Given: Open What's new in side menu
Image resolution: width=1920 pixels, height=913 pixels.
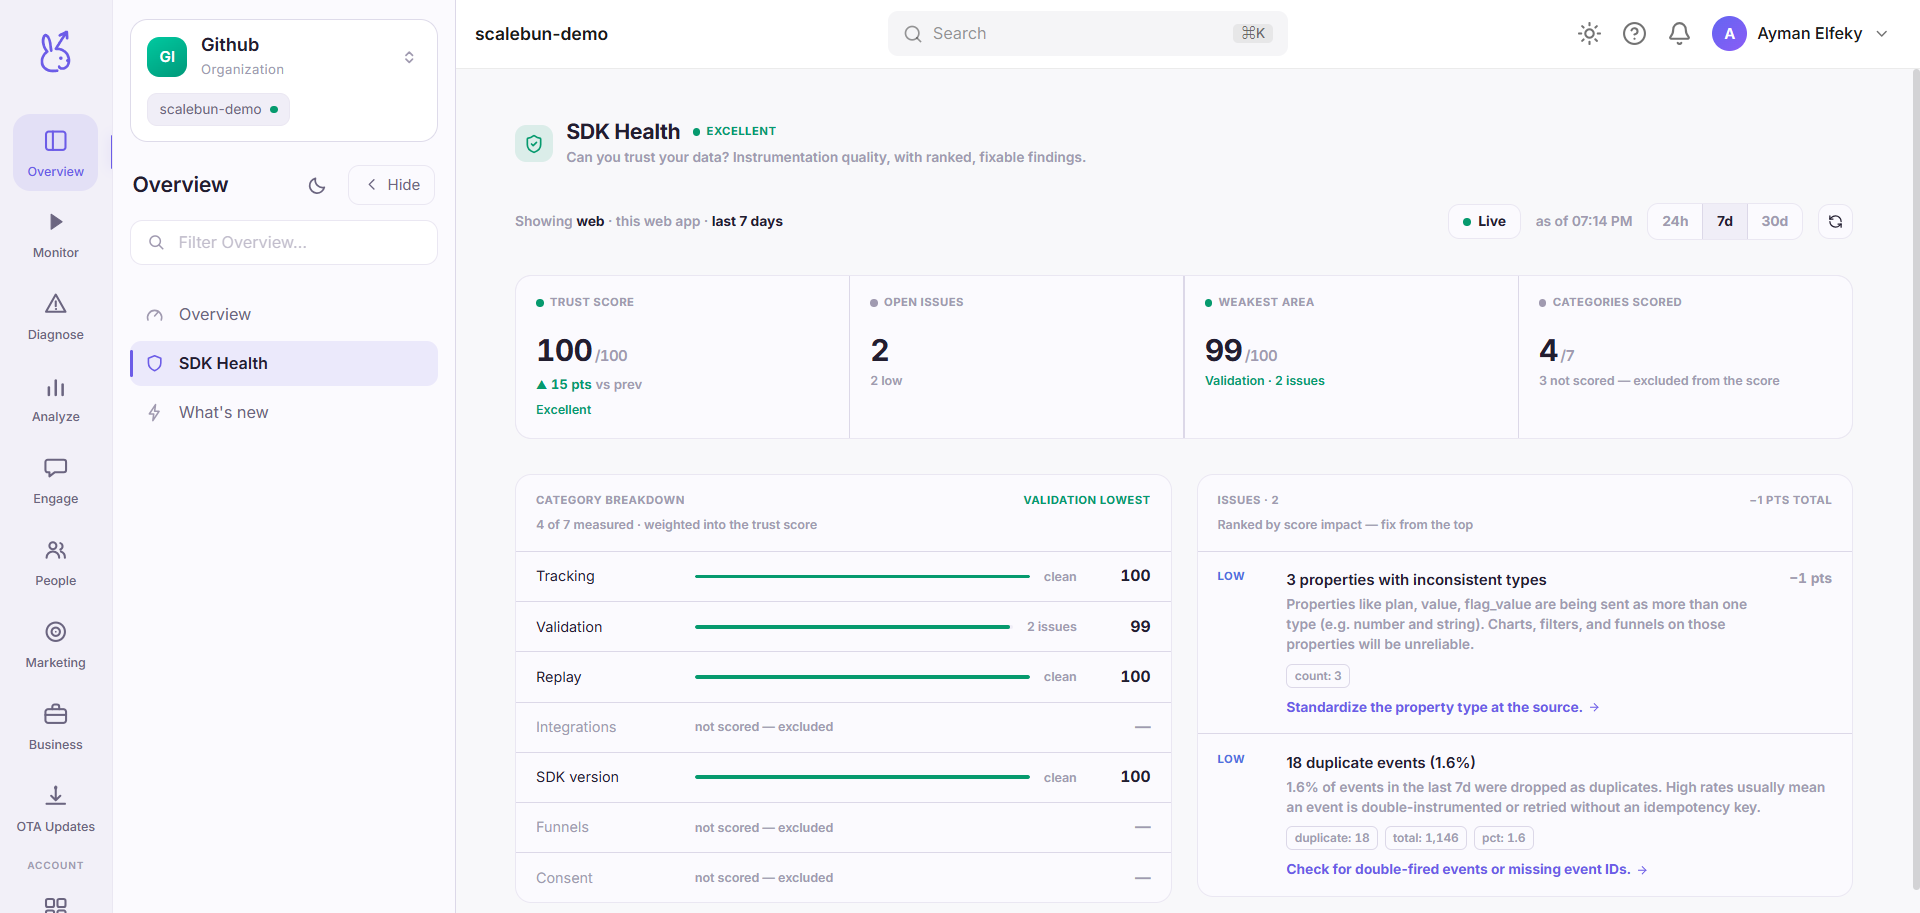Looking at the screenshot, I should [x=284, y=412].
